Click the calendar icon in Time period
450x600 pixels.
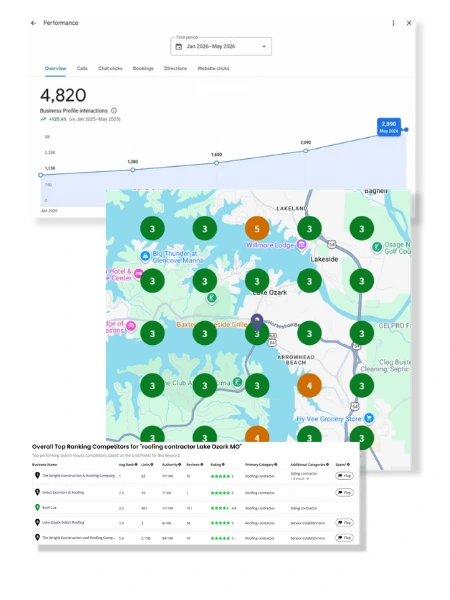tap(178, 47)
